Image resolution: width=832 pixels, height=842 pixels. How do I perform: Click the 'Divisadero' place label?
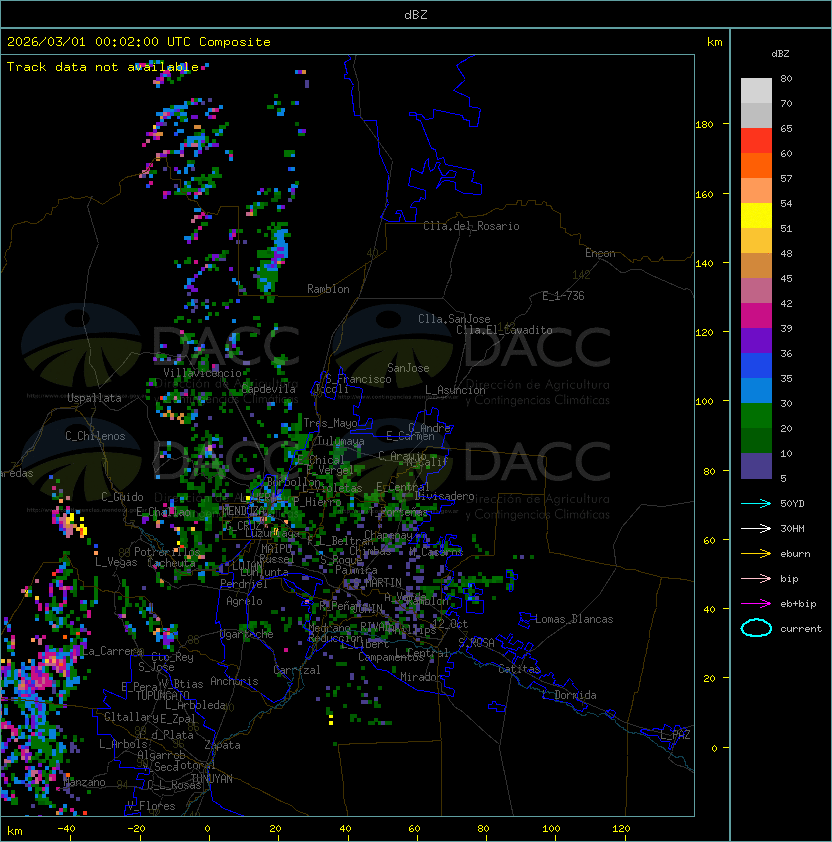point(444,496)
